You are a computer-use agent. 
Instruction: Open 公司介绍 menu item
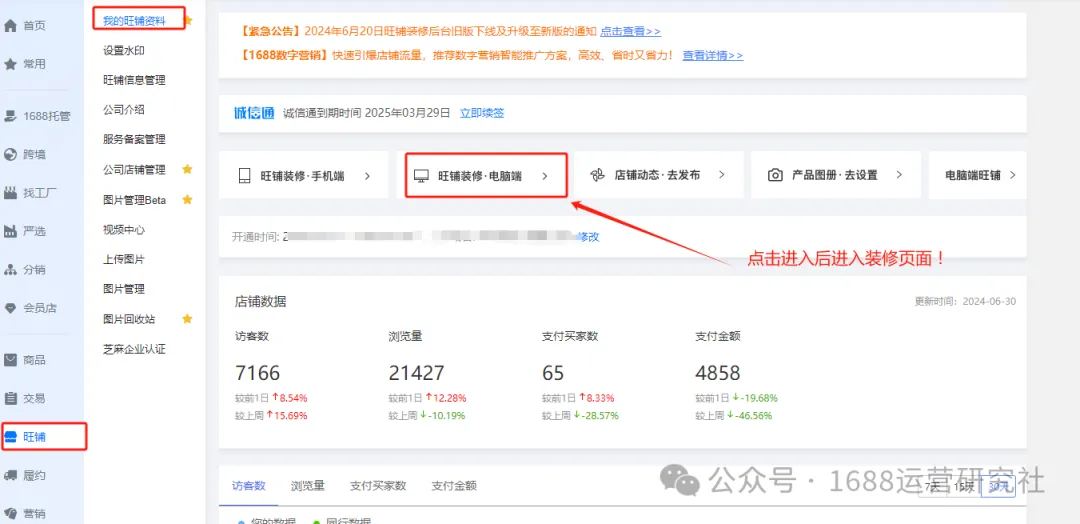click(x=124, y=109)
